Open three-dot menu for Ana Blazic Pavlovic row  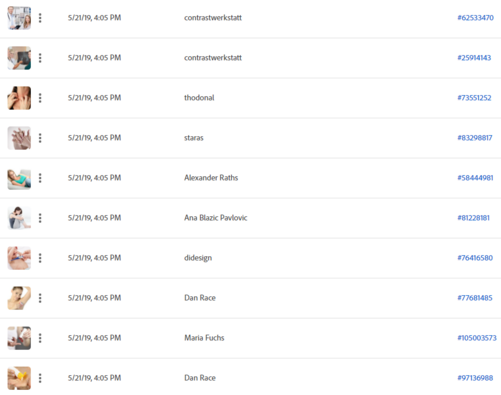(40, 218)
